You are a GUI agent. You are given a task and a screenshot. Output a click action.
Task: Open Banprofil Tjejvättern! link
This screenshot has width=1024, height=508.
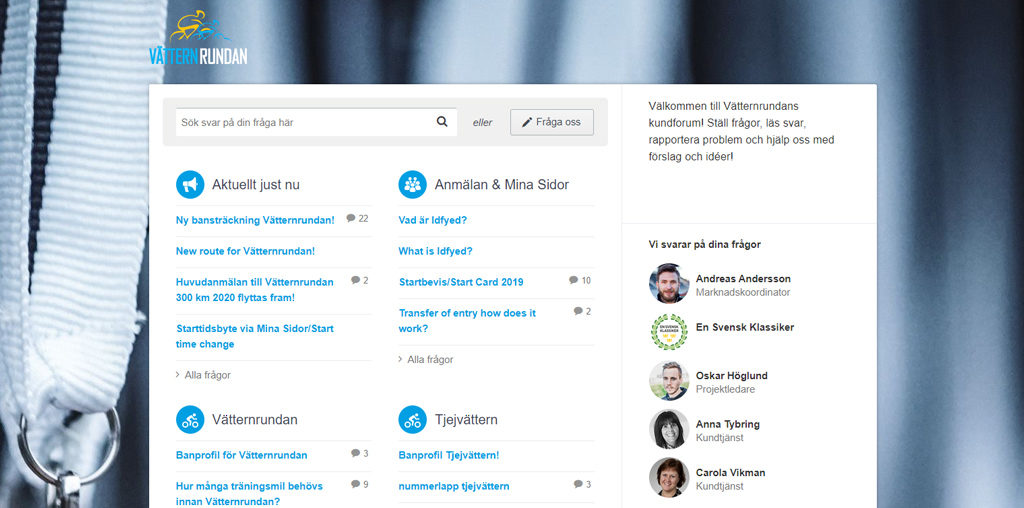tap(449, 455)
